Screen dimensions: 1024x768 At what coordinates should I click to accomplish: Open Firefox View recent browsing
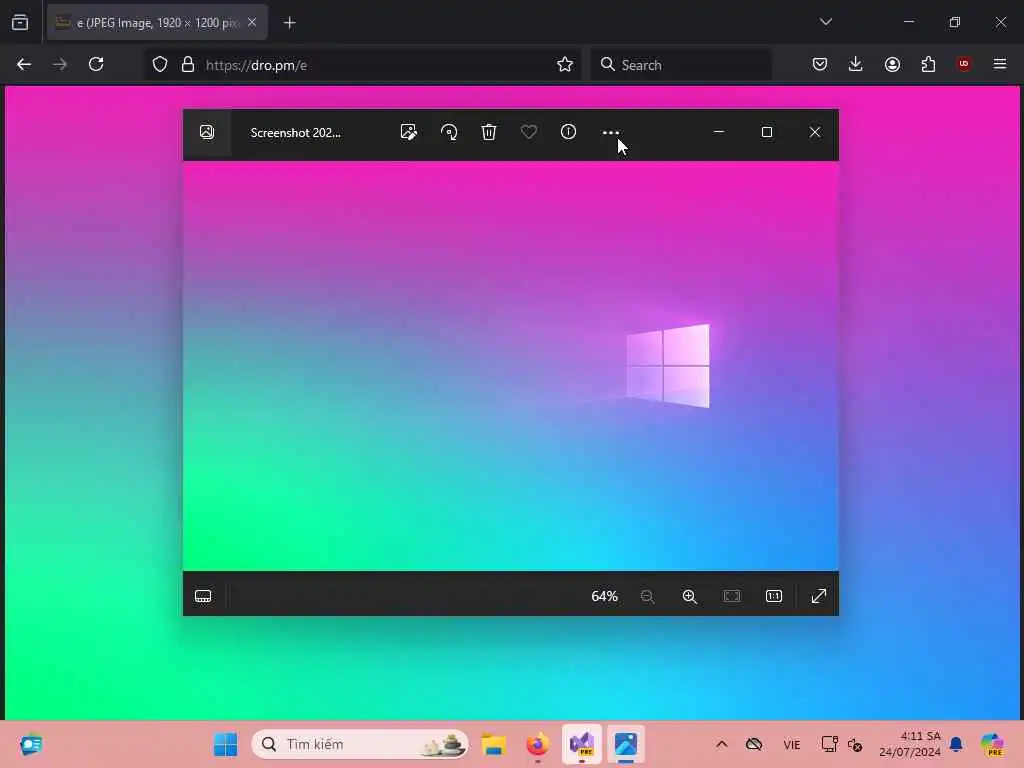[x=20, y=23]
